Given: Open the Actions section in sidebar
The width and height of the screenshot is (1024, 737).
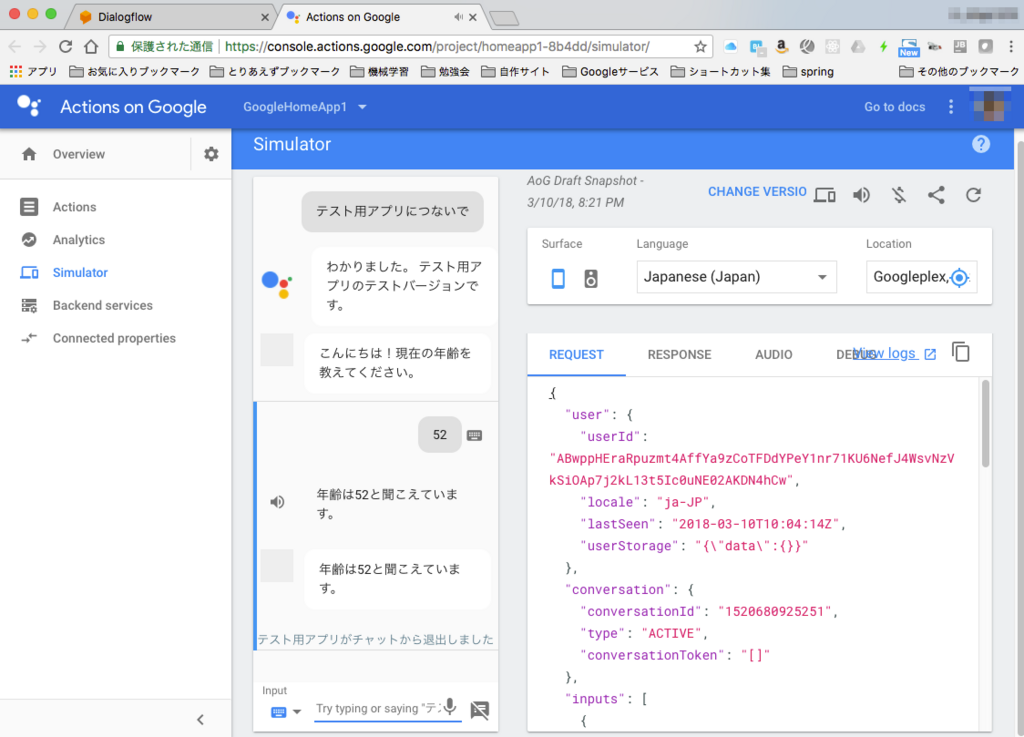Looking at the screenshot, I should [x=74, y=207].
